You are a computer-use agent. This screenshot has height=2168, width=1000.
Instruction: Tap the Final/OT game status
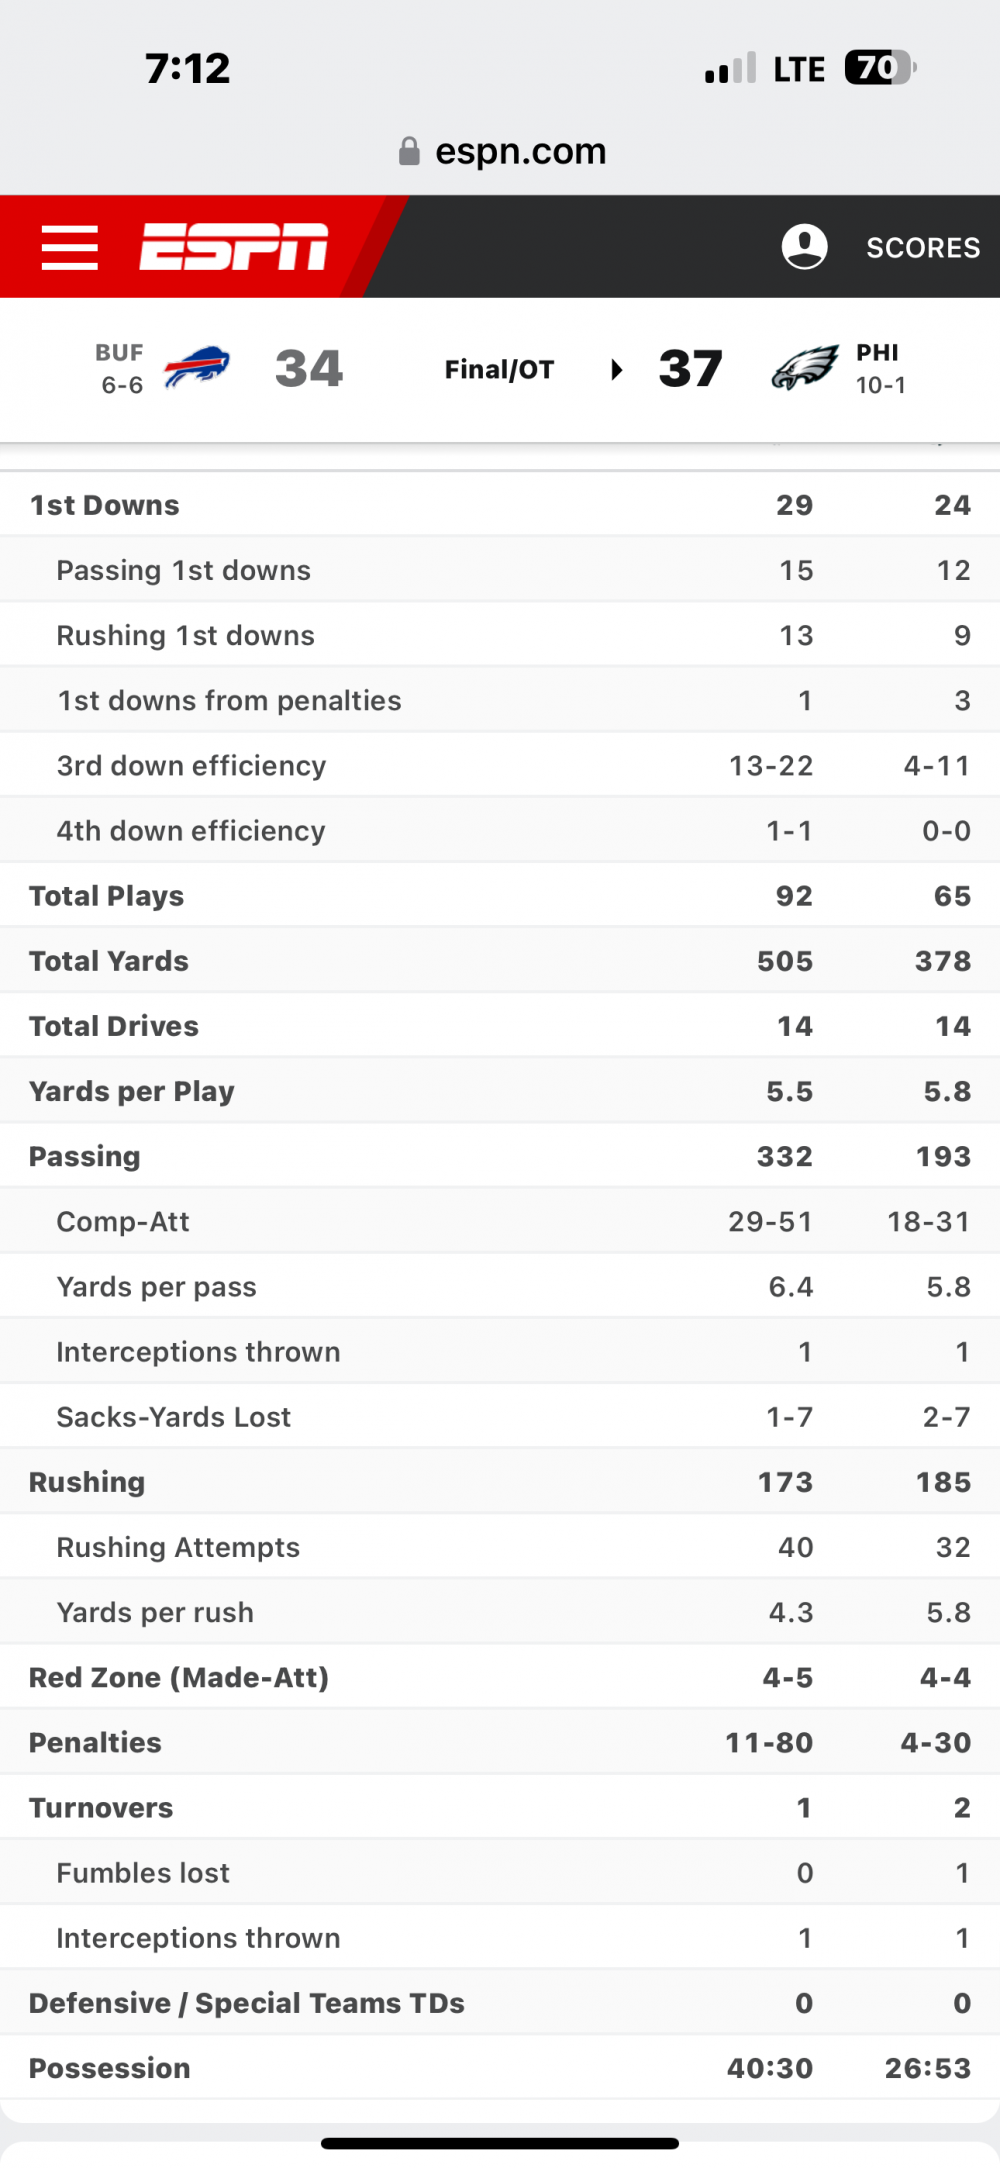[499, 370]
